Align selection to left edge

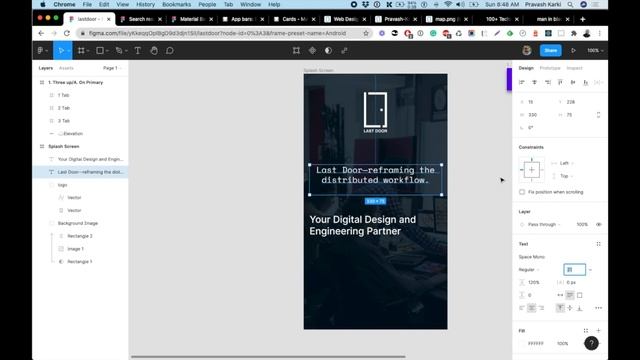tap(522, 82)
